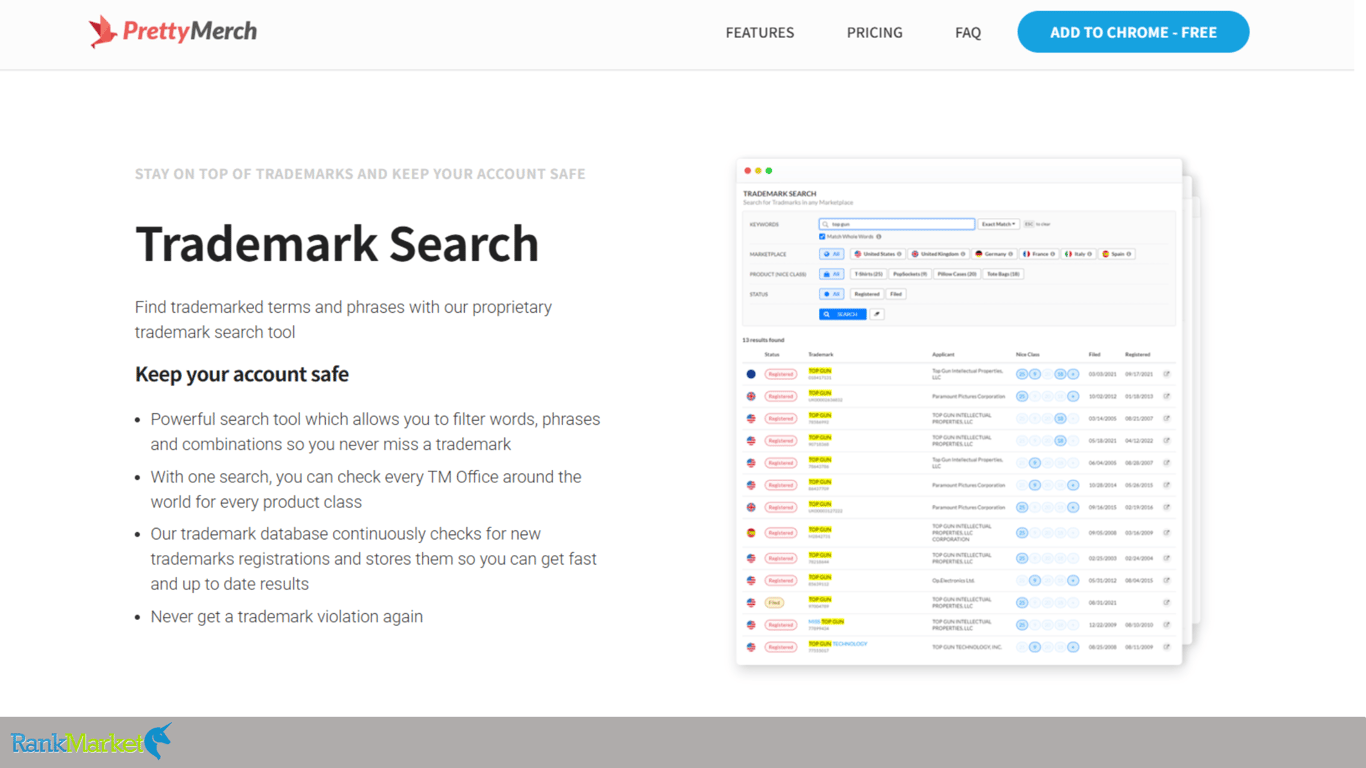Open external link for row filed 09/05/2008
This screenshot has width=1366, height=768.
(1166, 533)
